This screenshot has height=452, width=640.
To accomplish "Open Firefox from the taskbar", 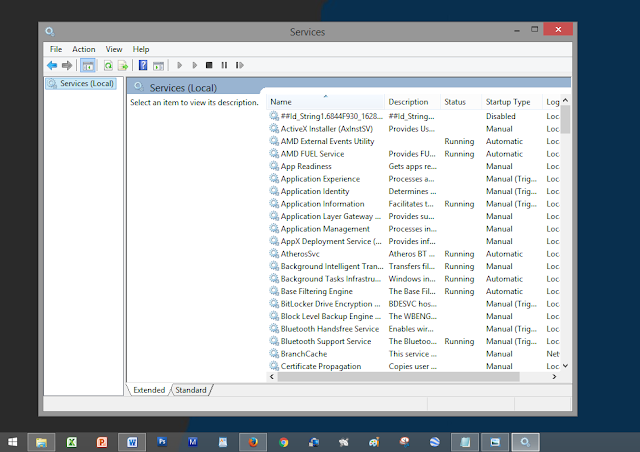I will (x=253, y=442).
